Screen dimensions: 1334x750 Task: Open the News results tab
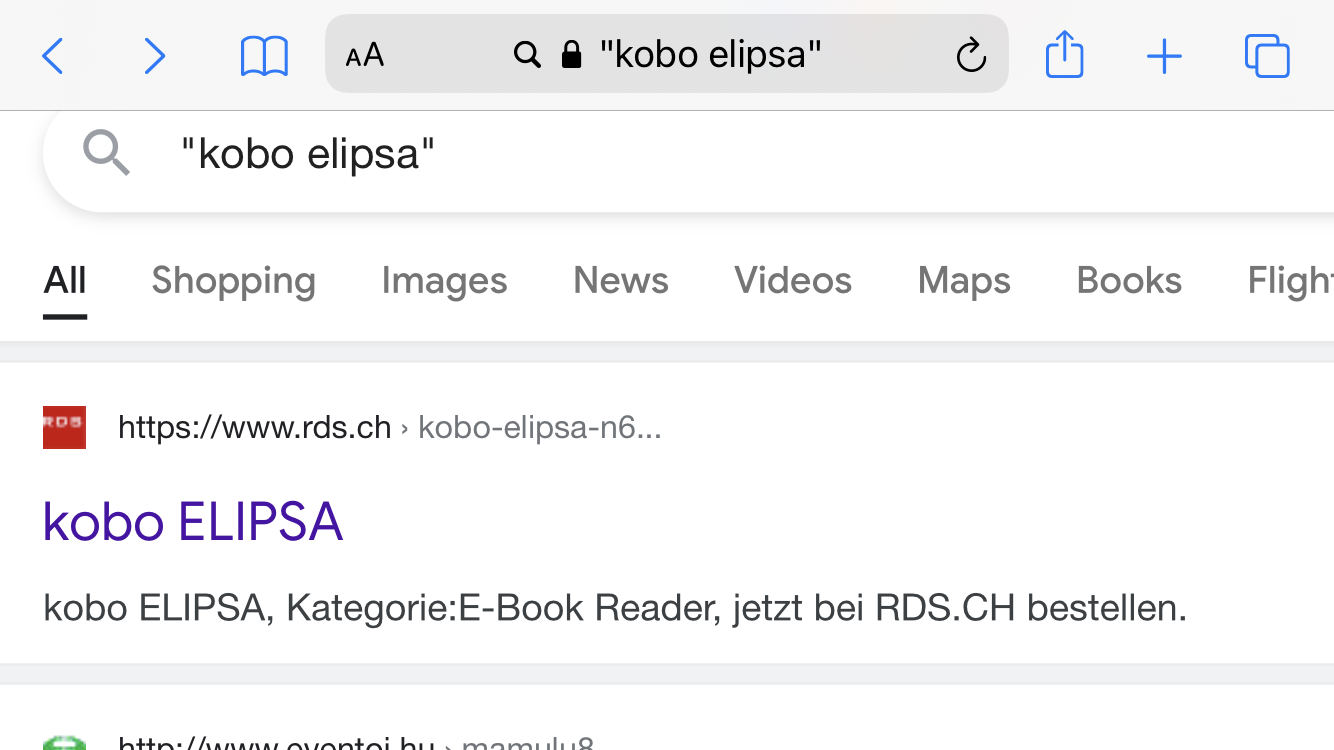pos(620,281)
